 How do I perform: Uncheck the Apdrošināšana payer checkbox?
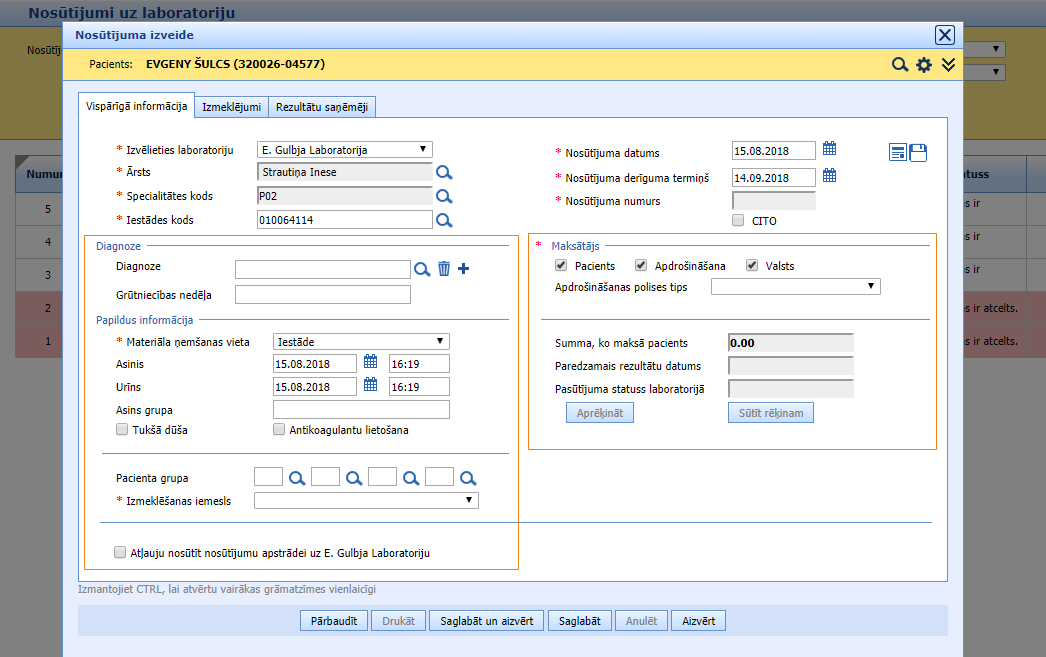pyautogui.click(x=641, y=266)
